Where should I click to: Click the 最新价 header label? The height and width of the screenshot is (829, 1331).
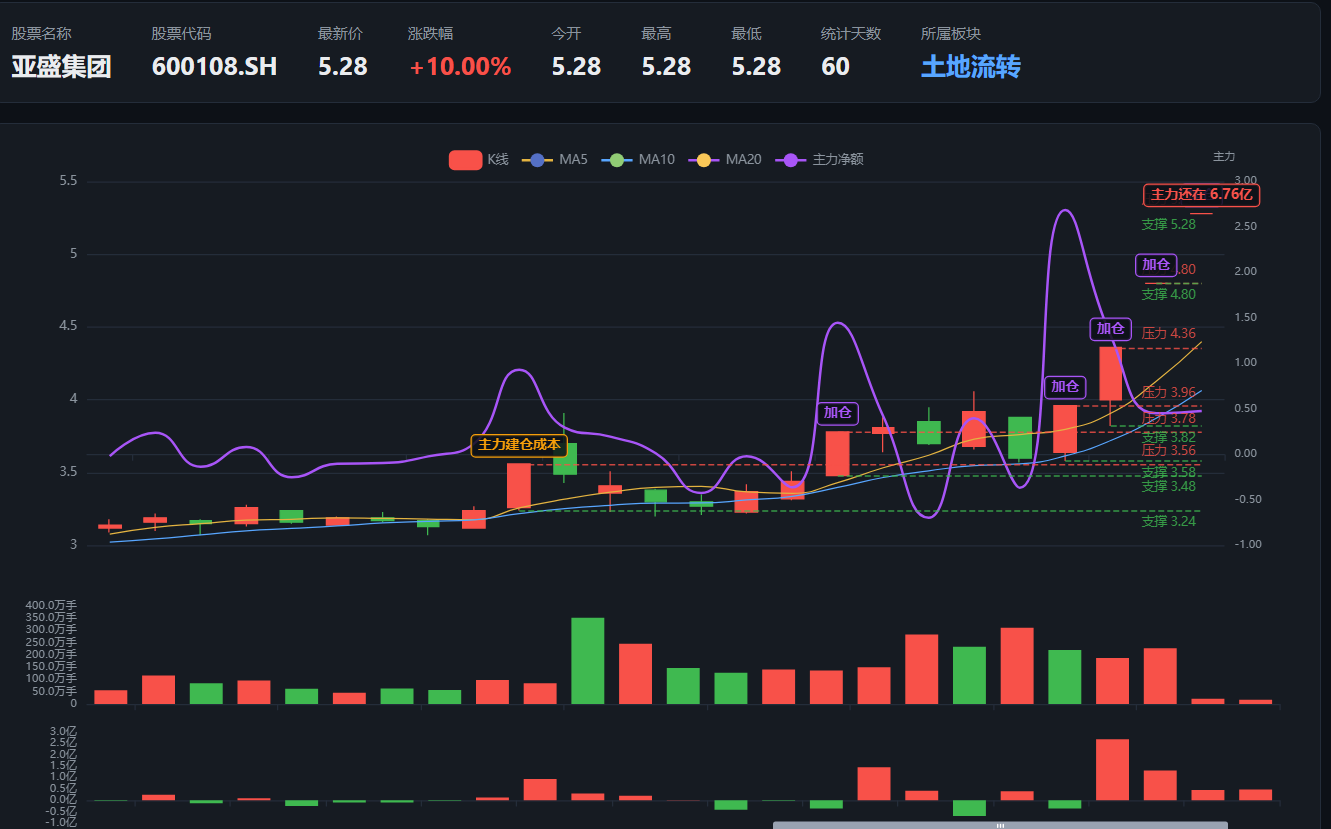[340, 33]
